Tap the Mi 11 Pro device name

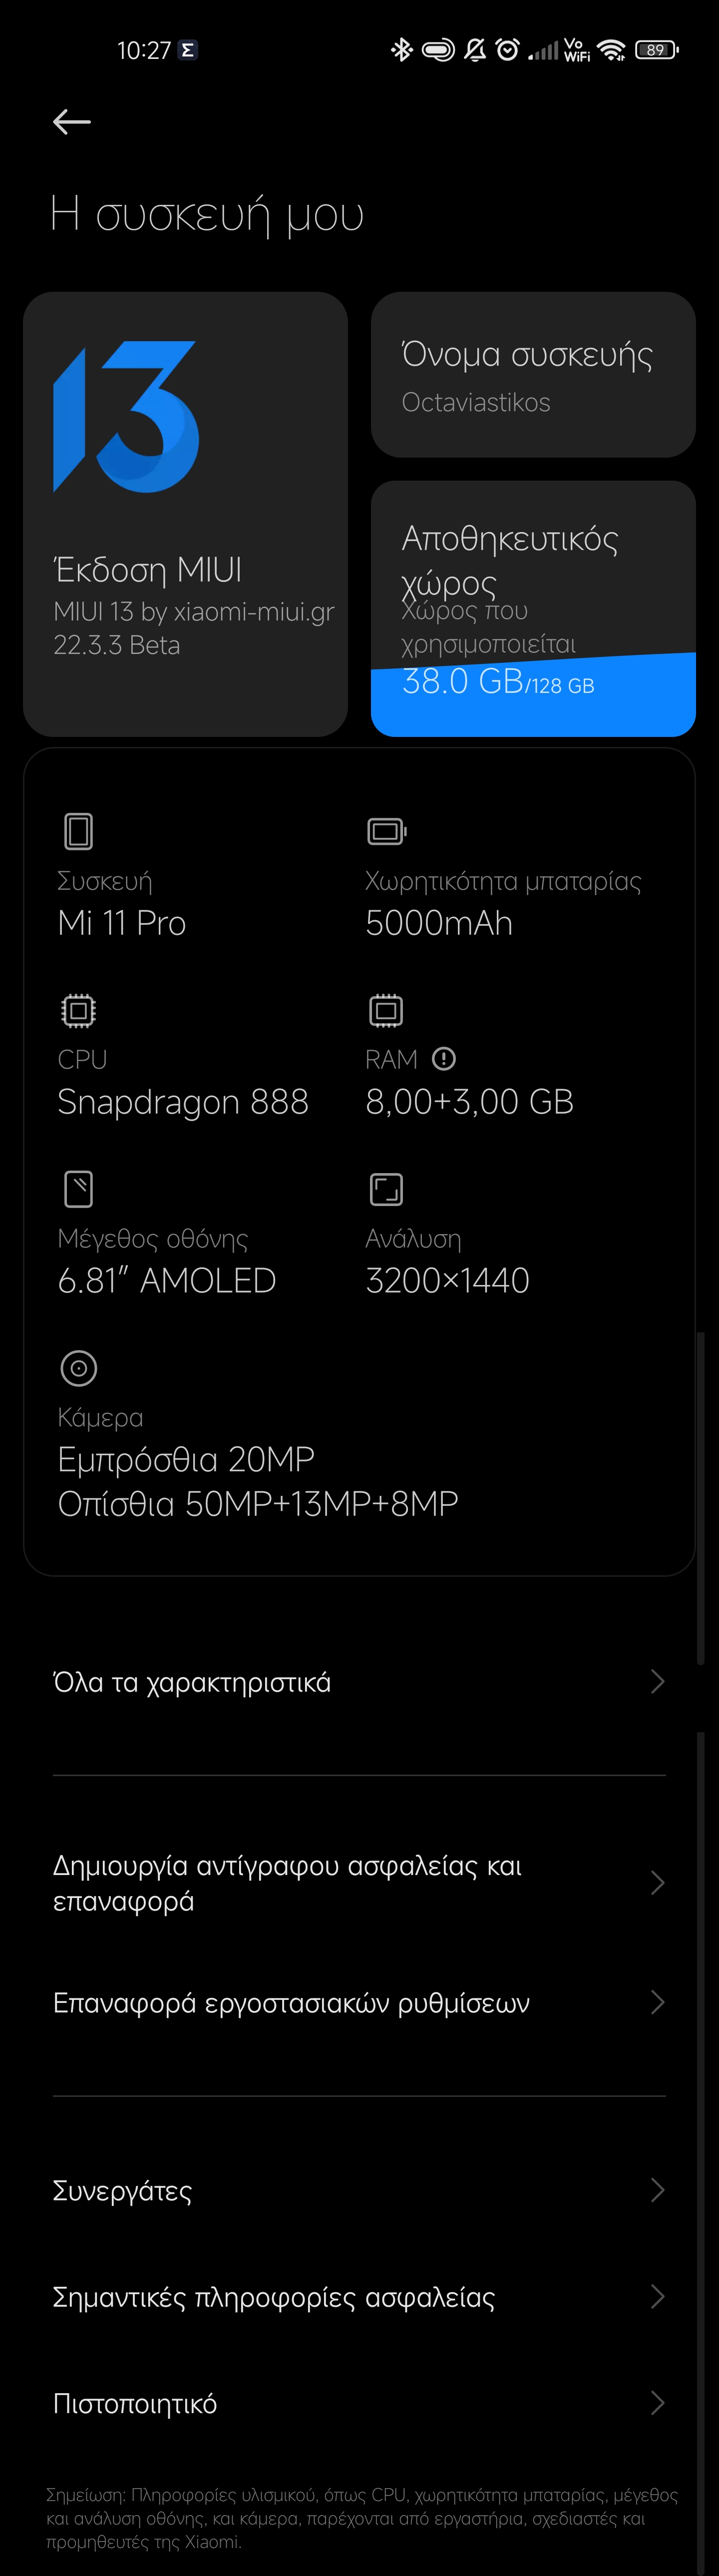click(x=122, y=922)
